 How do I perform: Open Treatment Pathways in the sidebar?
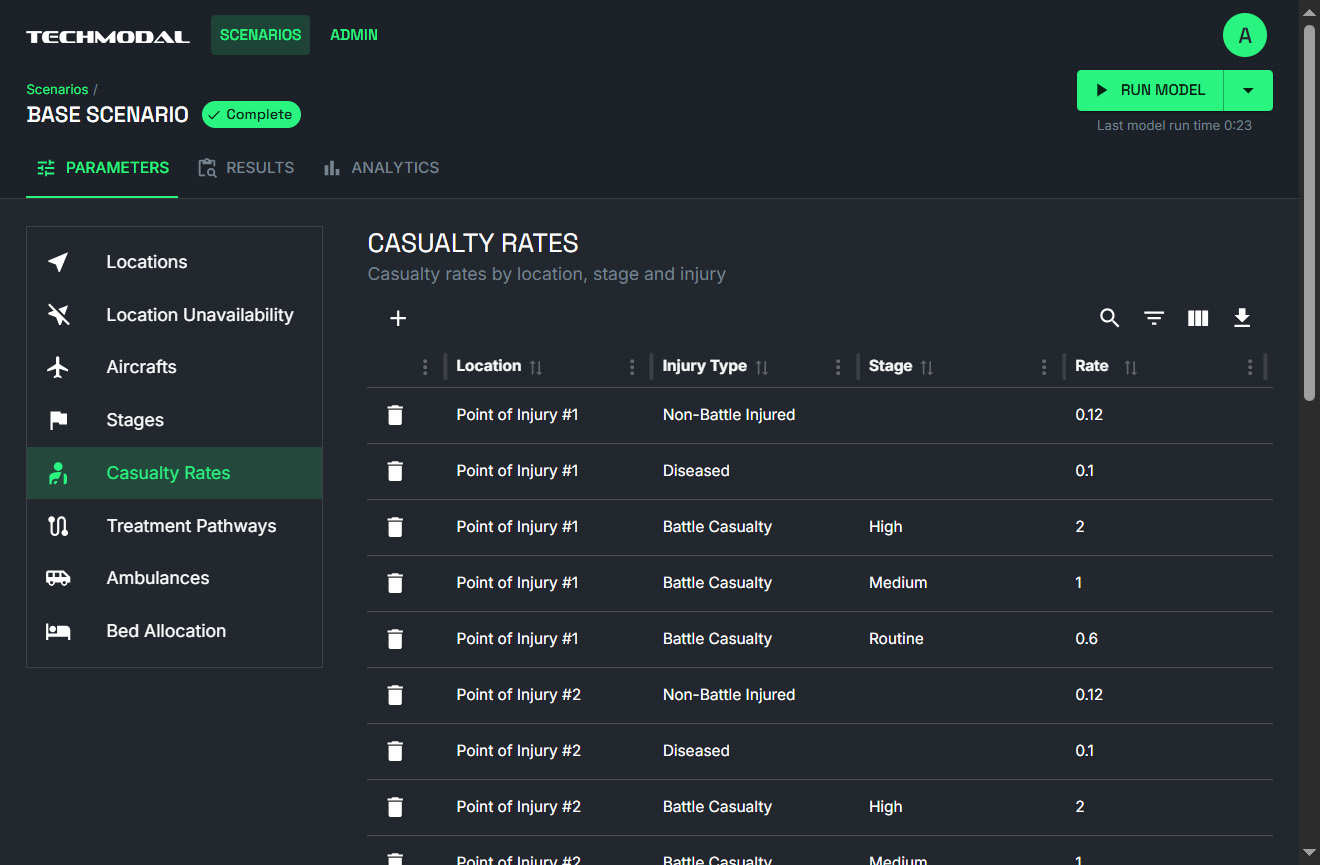(x=191, y=526)
